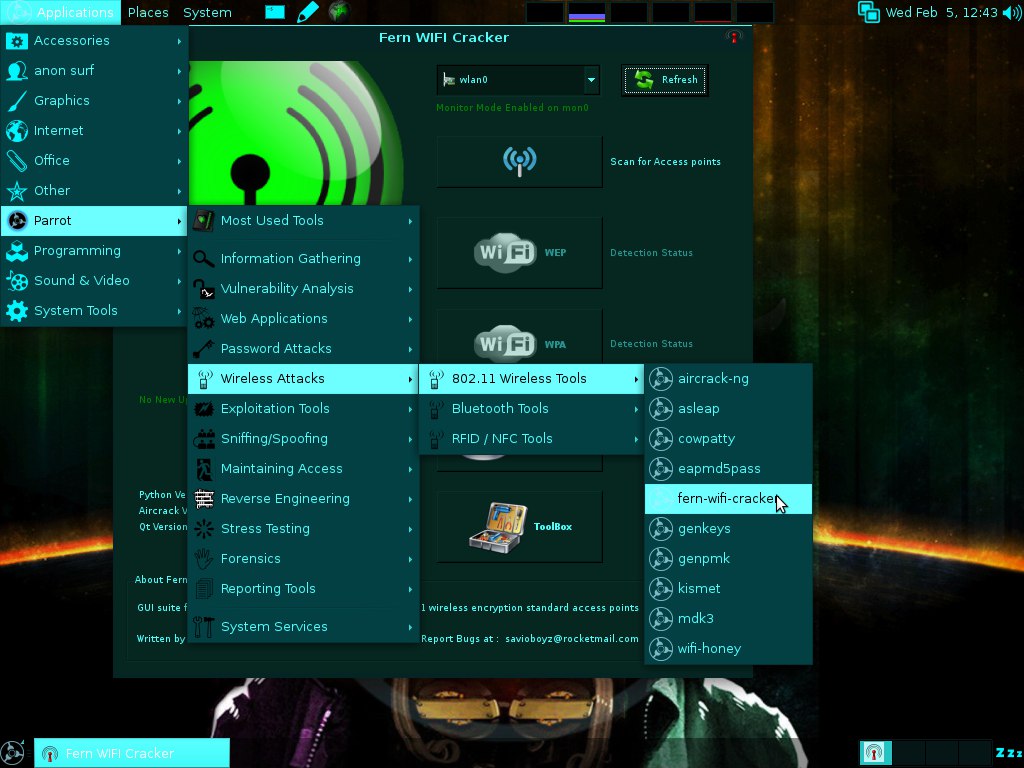The height and width of the screenshot is (768, 1024).
Task: Click the clock showing Wed Feb 5, 12:43
Action: 941,12
